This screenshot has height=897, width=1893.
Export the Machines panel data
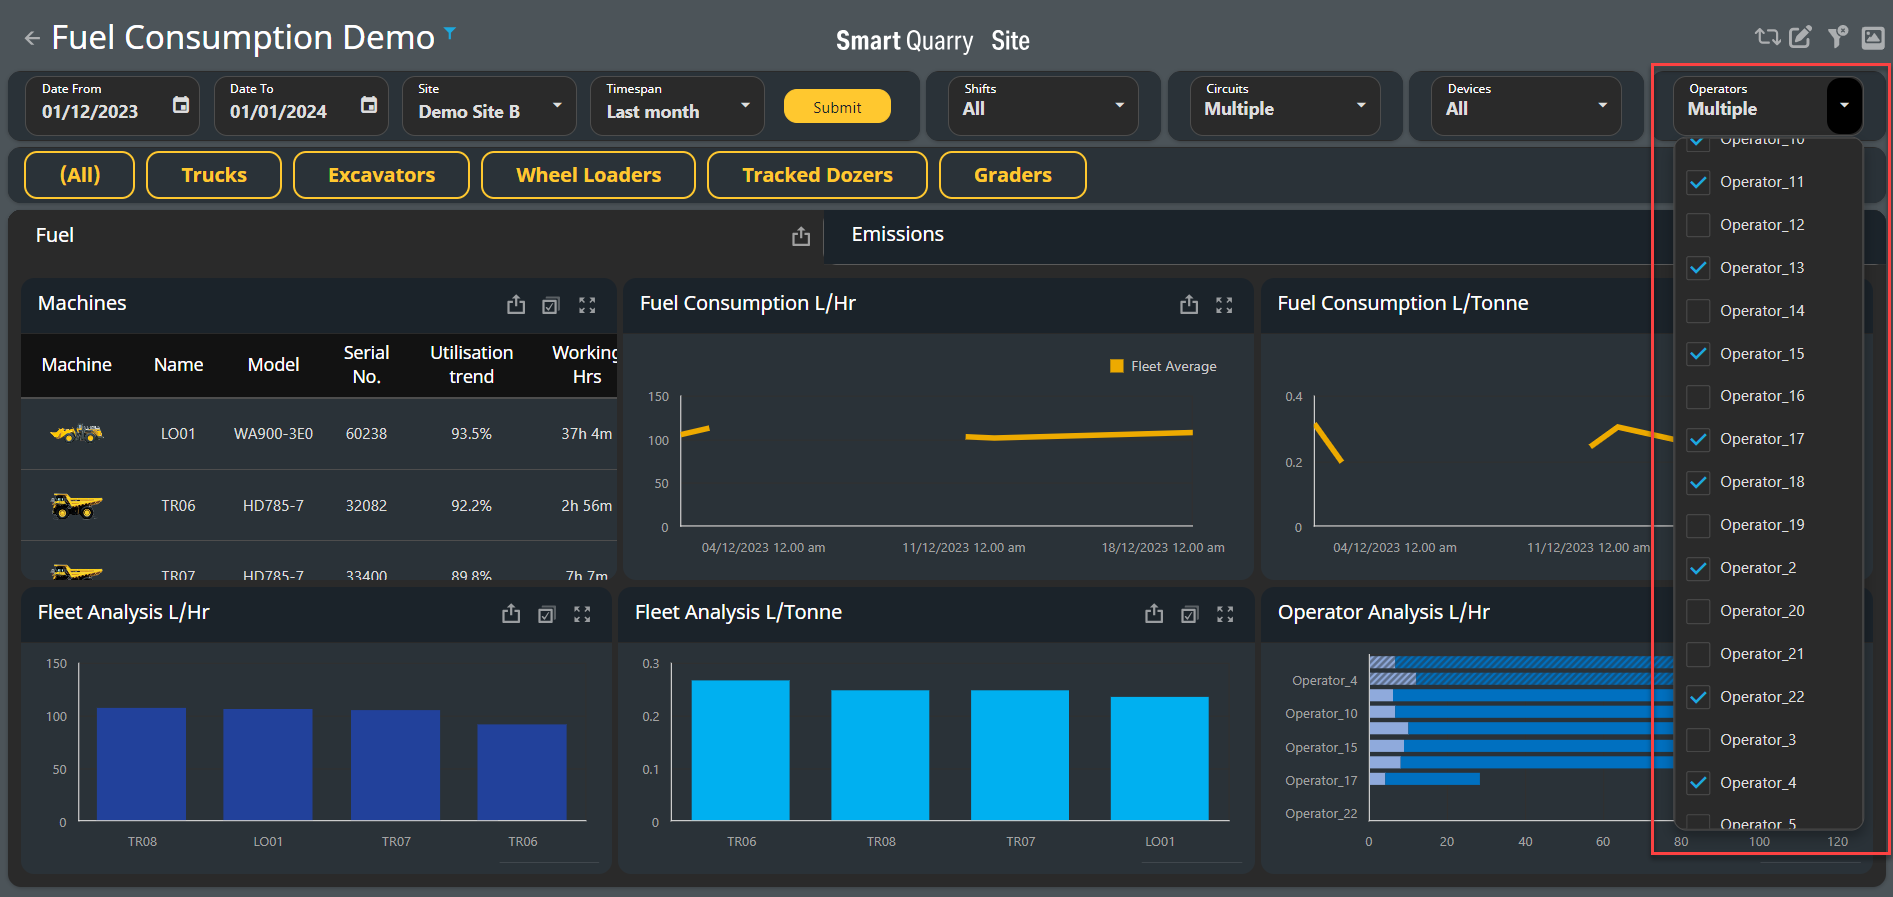[516, 305]
